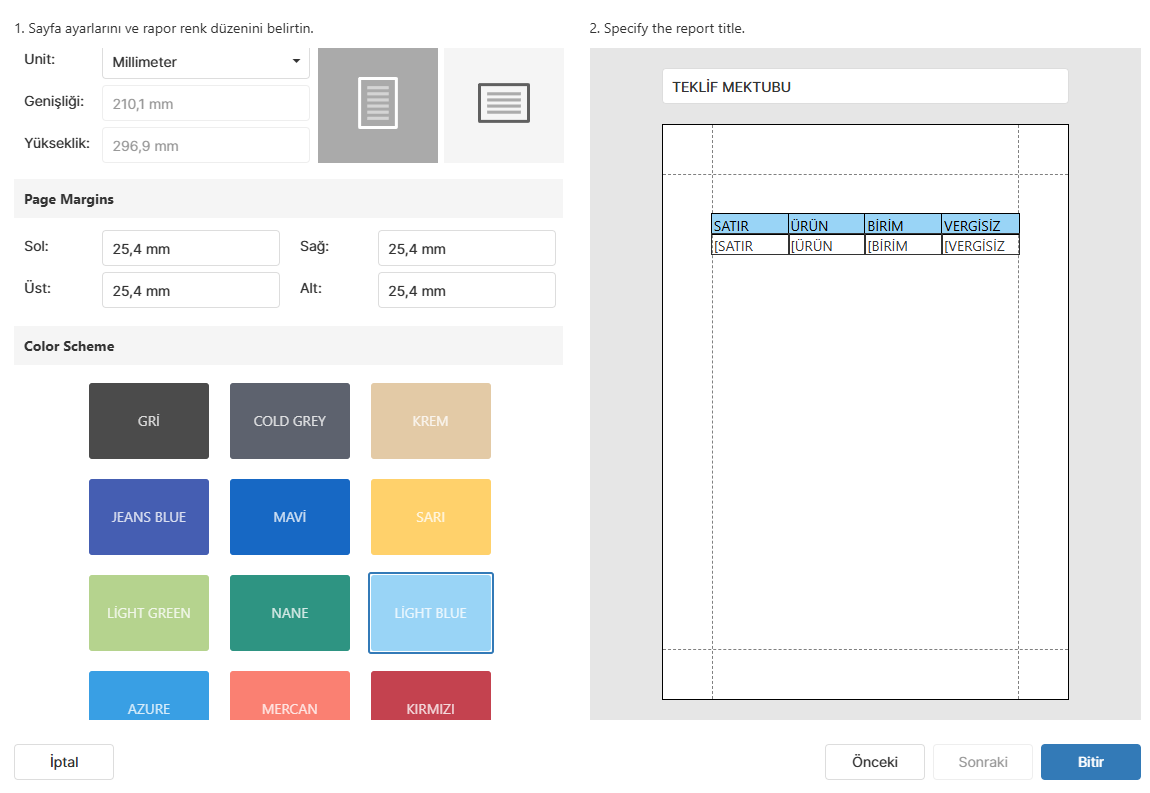The image size is (1150, 793).
Task: Click the Bitir button
Action: click(x=1091, y=762)
